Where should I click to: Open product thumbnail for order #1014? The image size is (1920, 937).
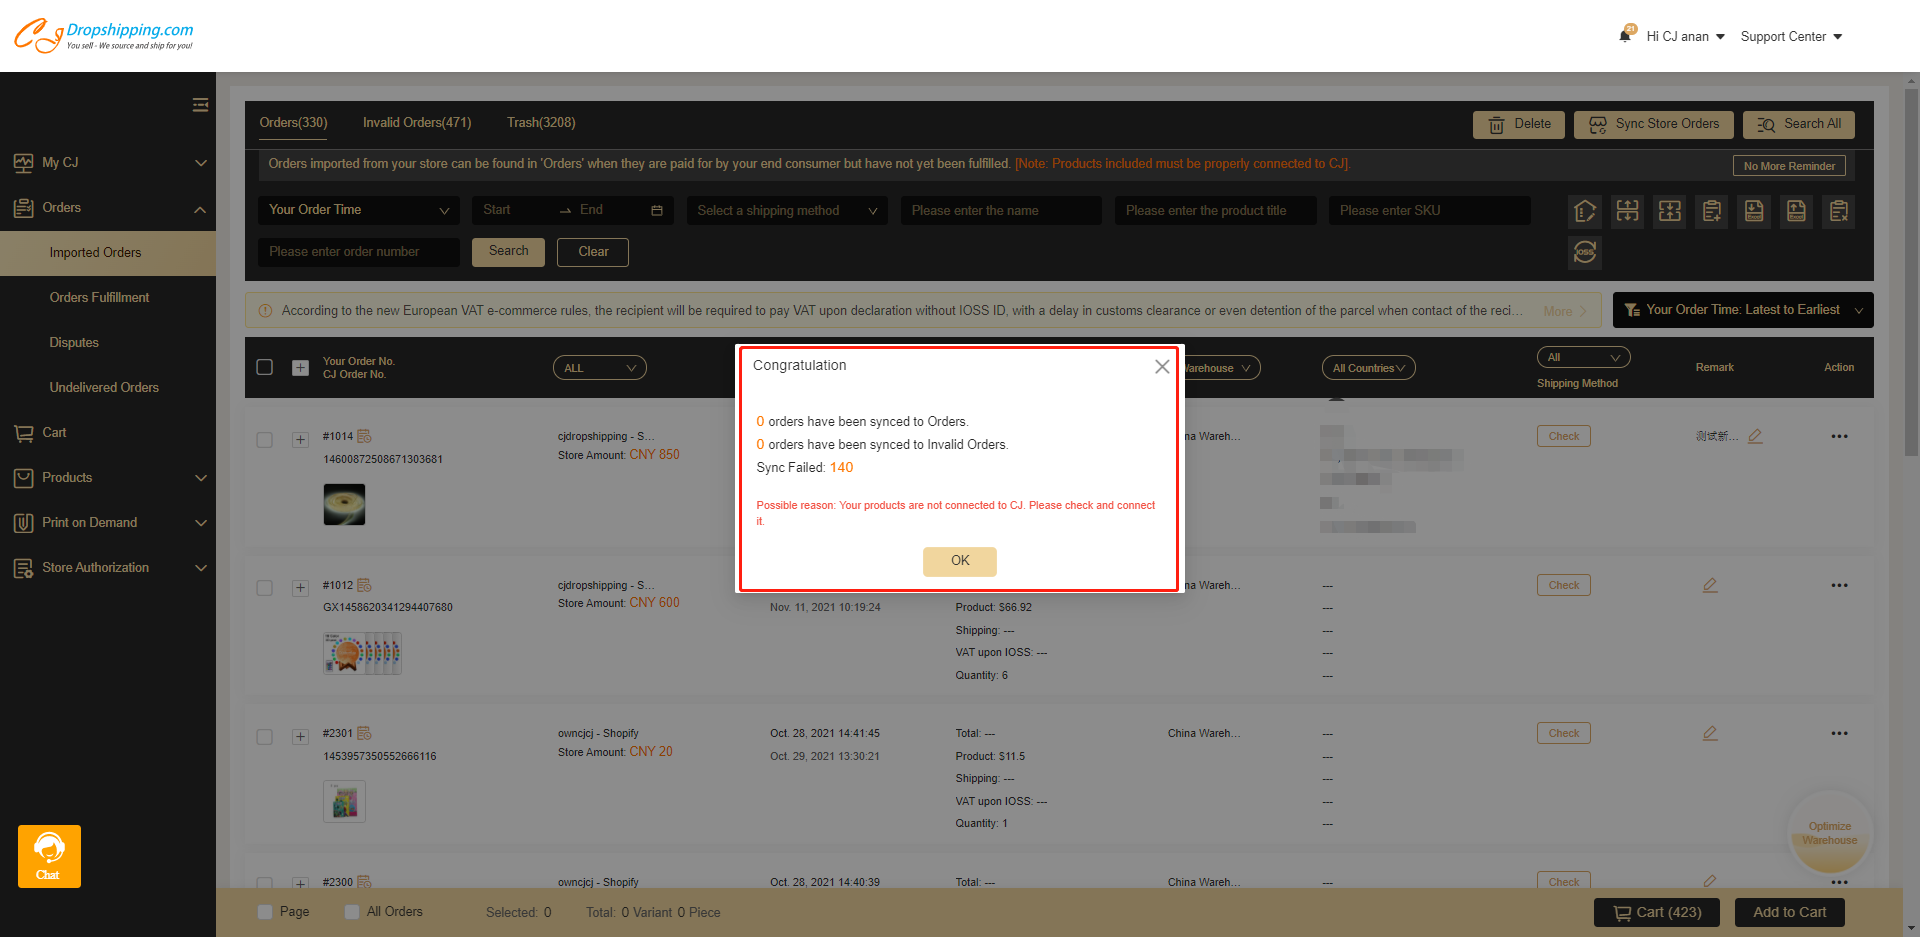[344, 504]
